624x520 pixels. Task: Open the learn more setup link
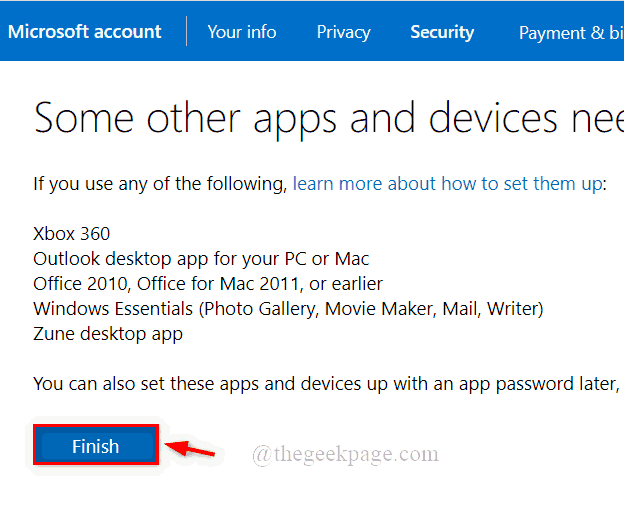coord(449,184)
